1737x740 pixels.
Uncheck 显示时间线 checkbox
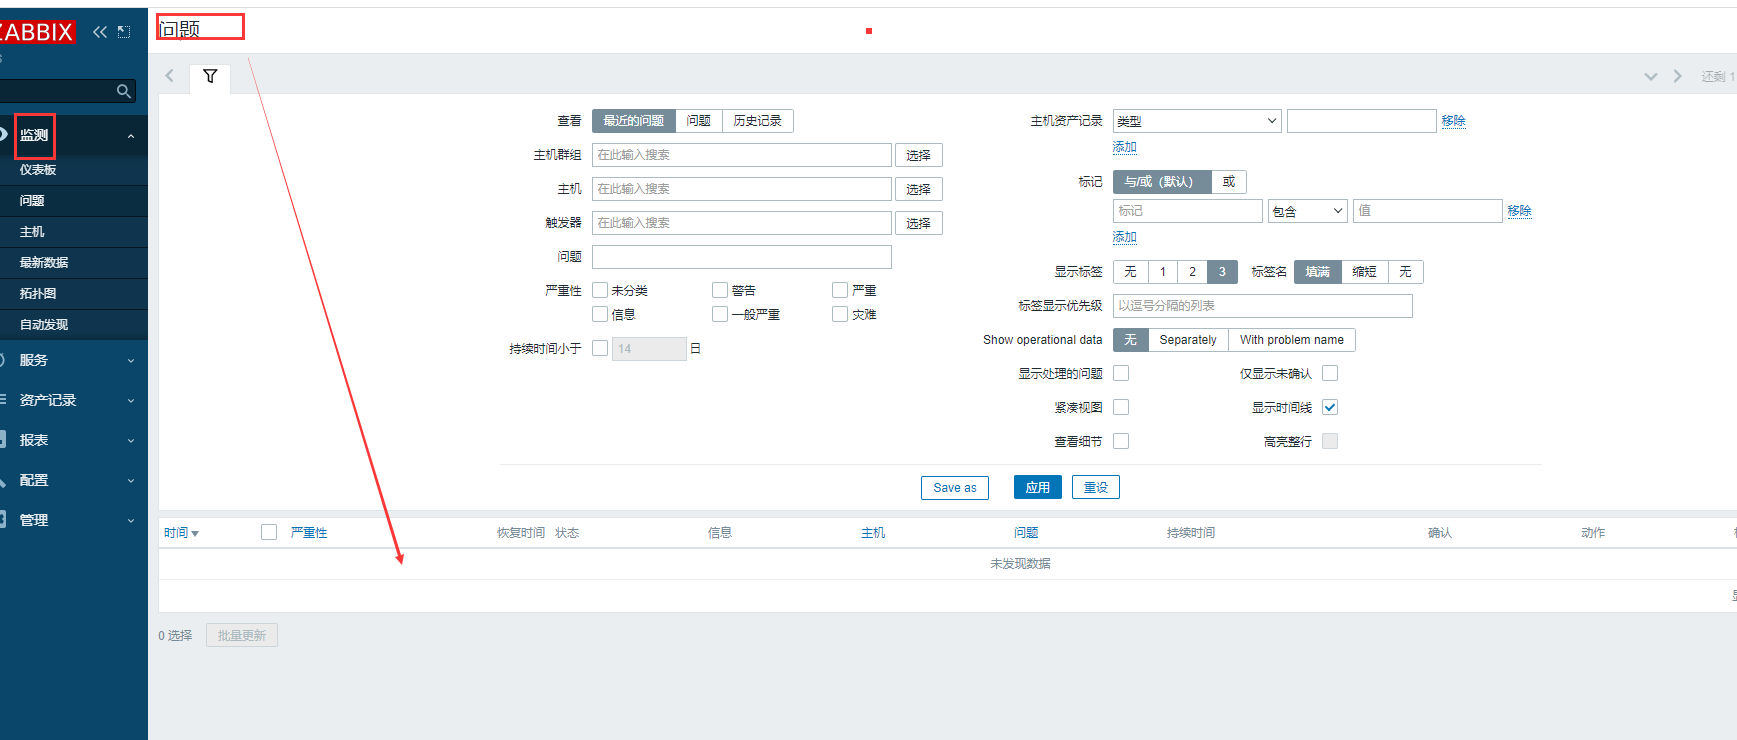tap(1330, 407)
